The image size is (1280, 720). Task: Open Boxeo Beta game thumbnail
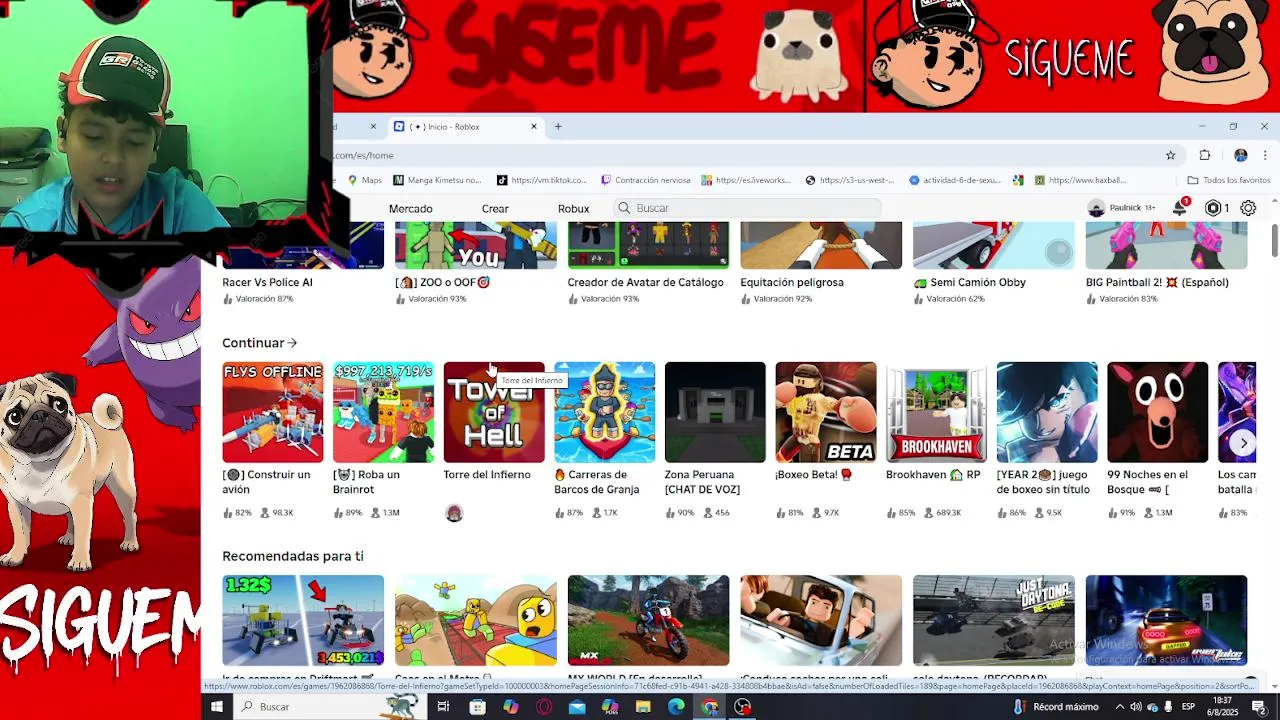click(x=826, y=412)
